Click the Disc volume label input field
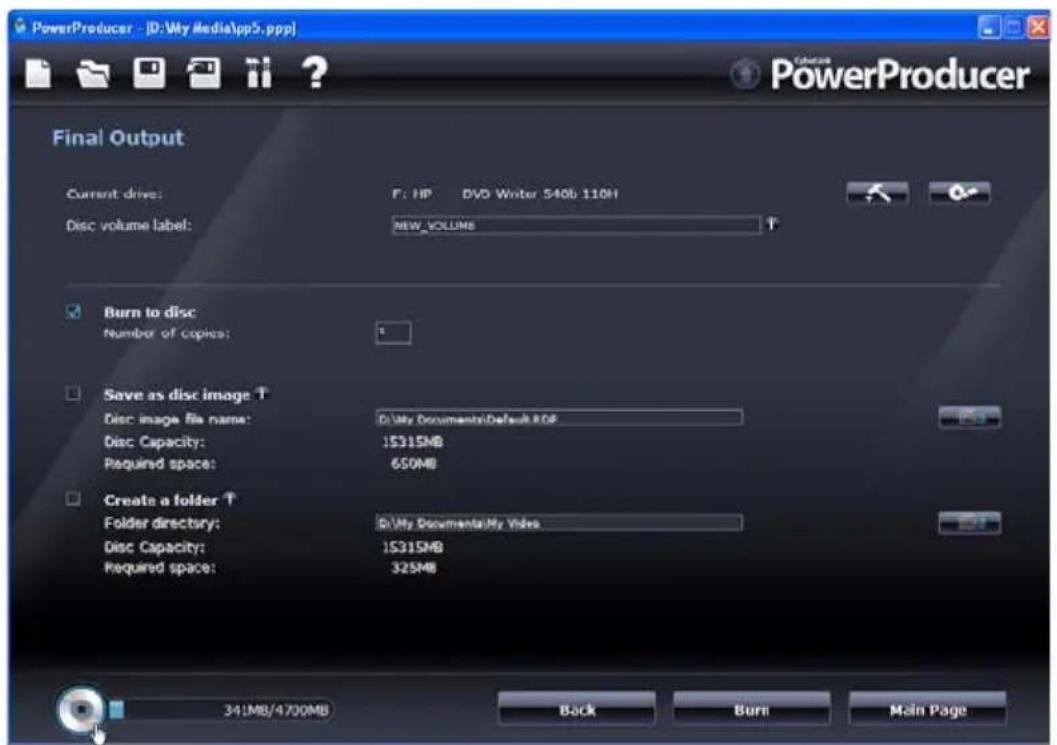Image resolution: width=1057 pixels, height=745 pixels. tap(576, 225)
